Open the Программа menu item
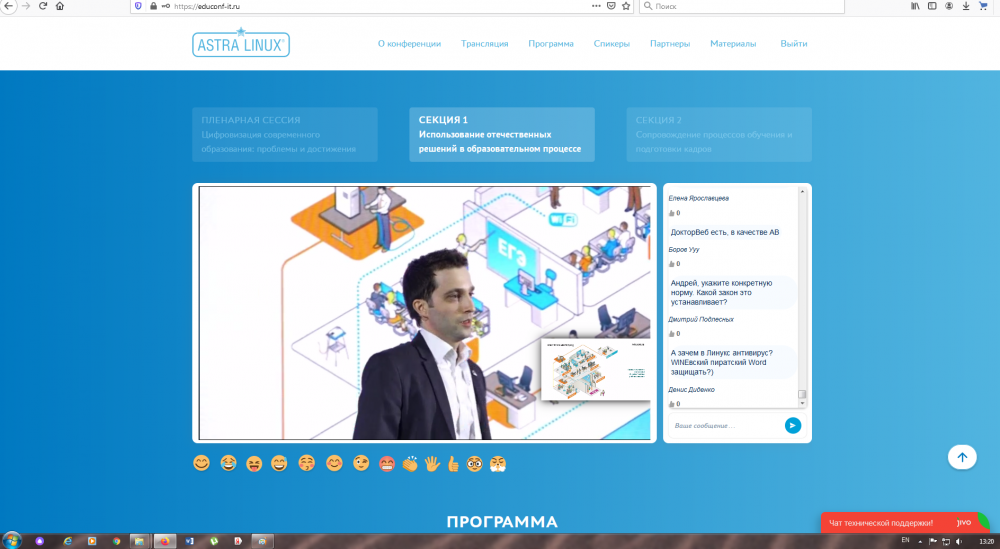1000x549 pixels. click(x=551, y=44)
